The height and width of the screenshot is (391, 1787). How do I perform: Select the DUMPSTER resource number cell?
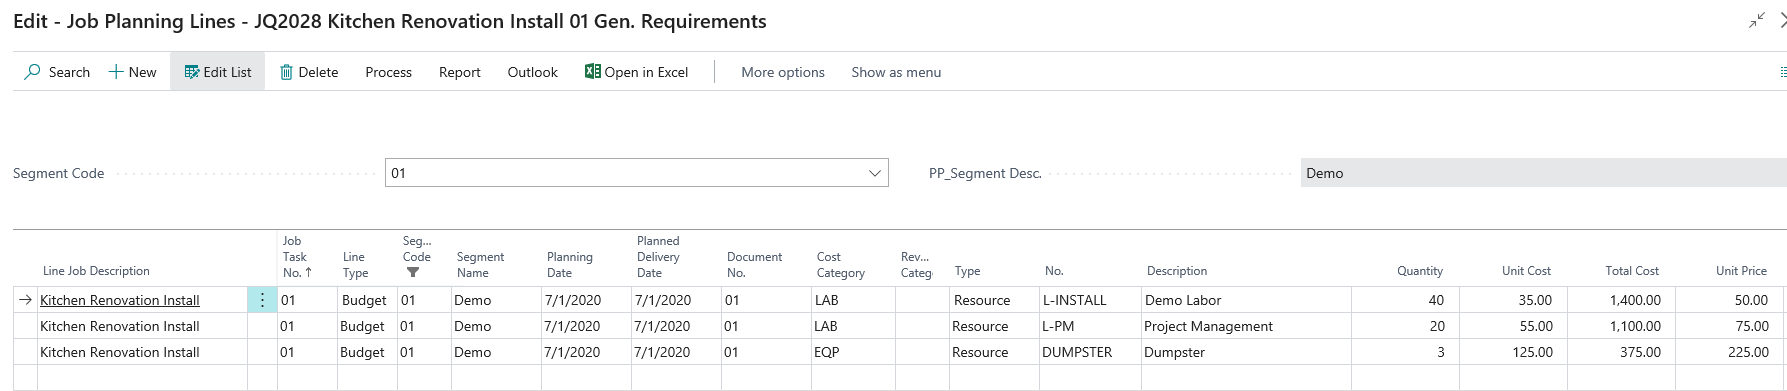pos(1090,352)
